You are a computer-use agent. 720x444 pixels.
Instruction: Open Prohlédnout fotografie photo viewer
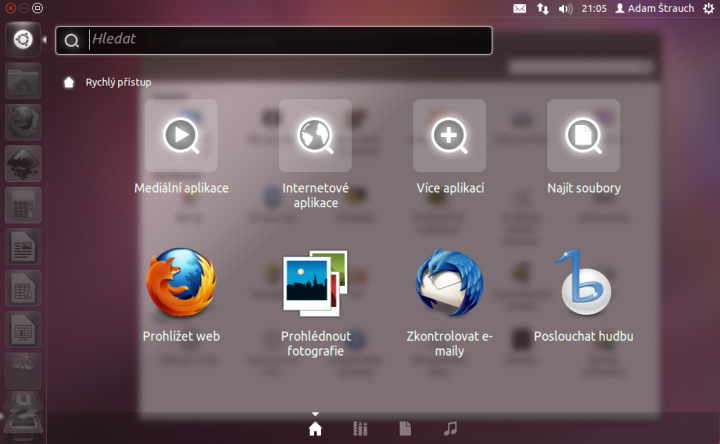pyautogui.click(x=315, y=303)
